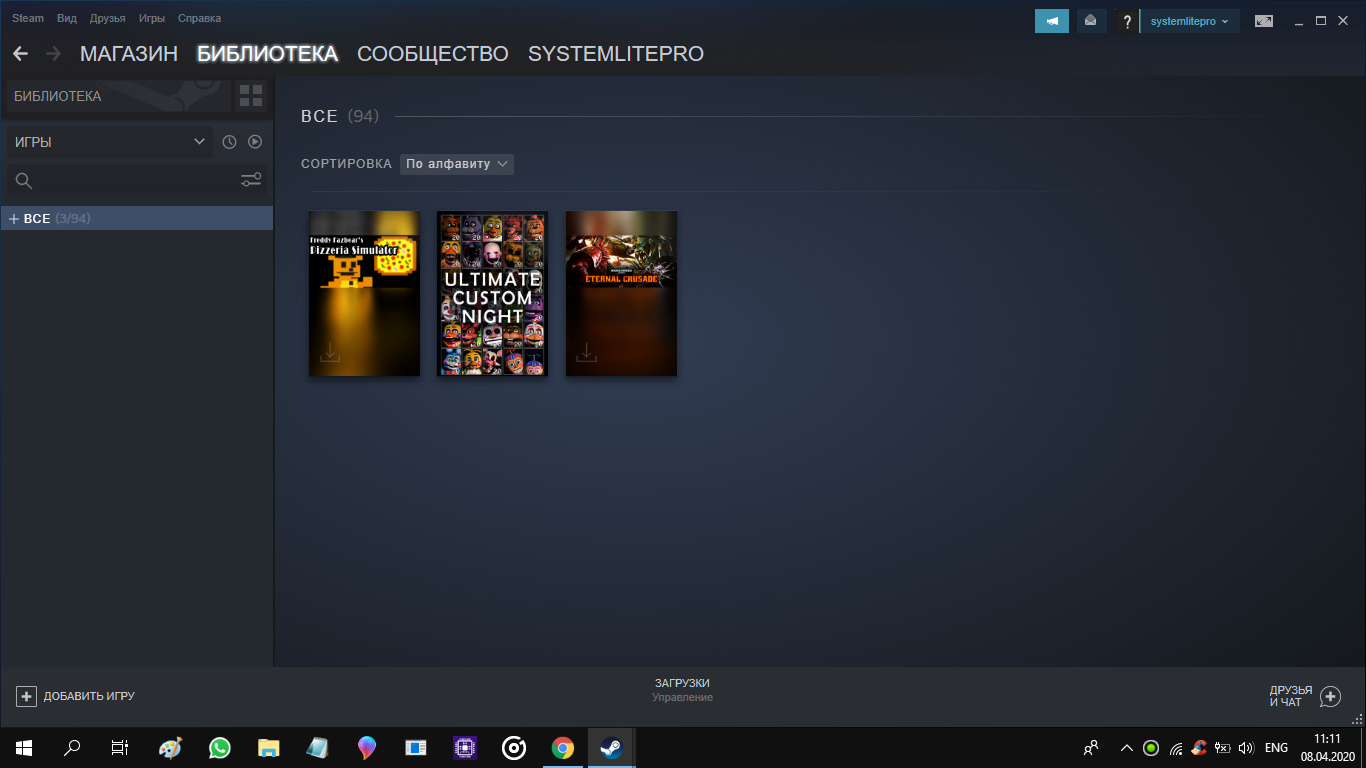Click ENG input language indicator
Viewport: 1366px width, 768px height.
(1276, 747)
